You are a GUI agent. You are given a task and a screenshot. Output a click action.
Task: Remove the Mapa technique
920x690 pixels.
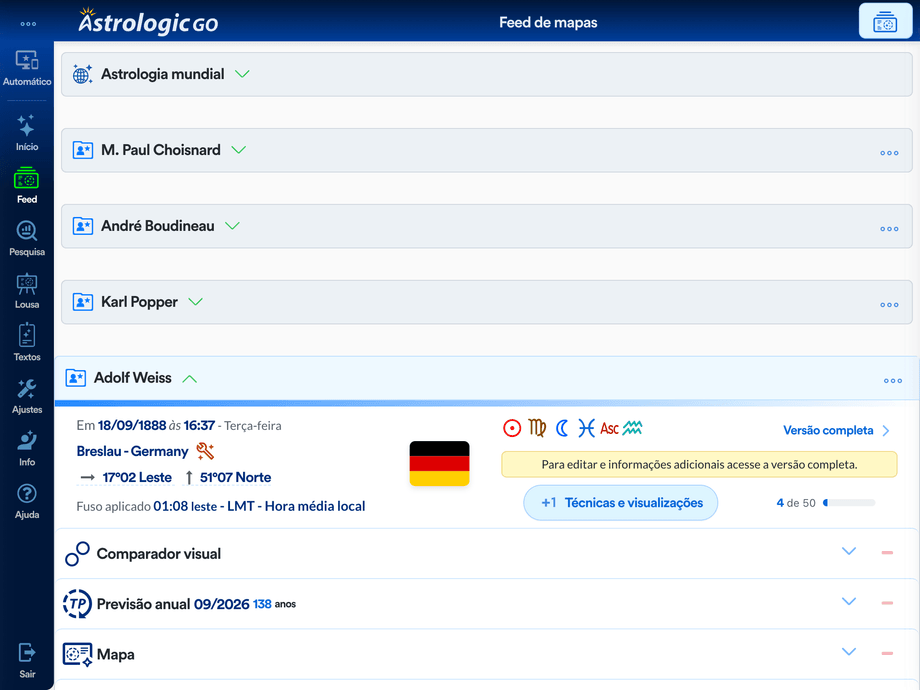[x=887, y=653]
